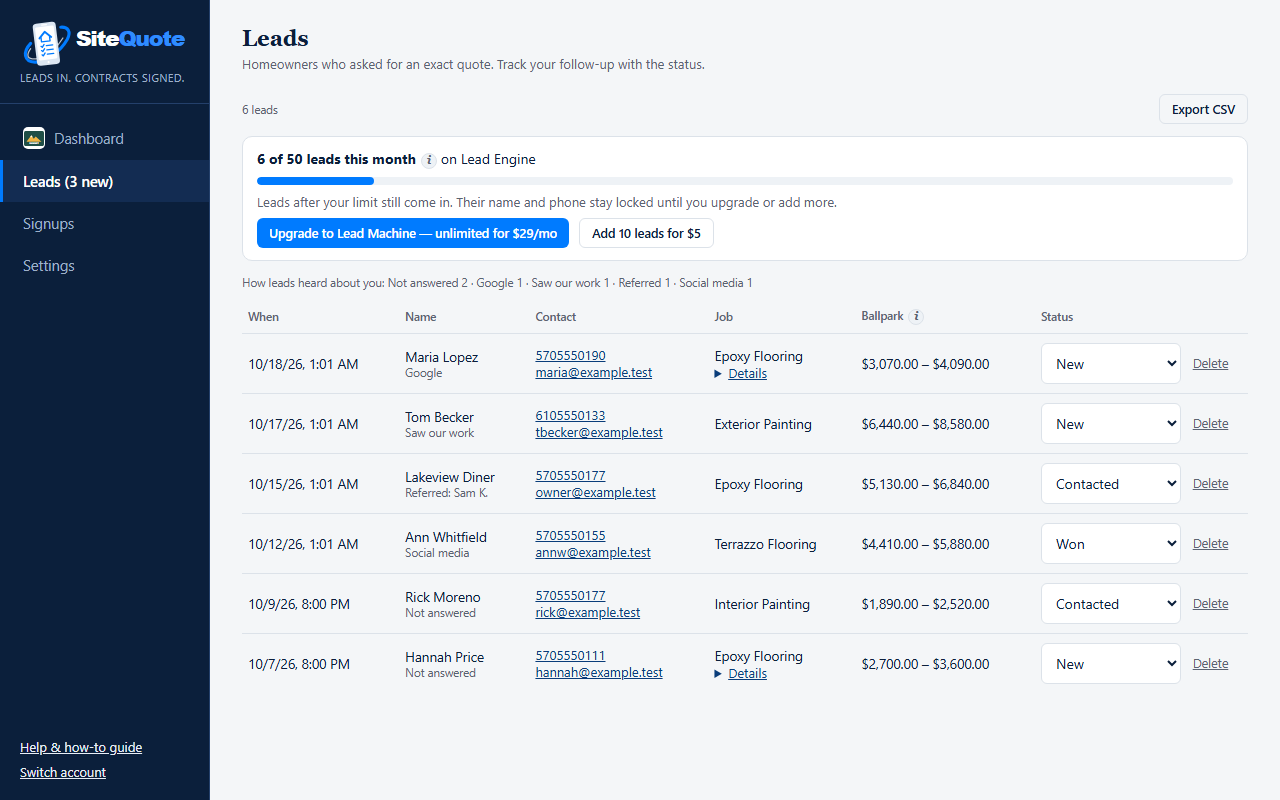1280x800 pixels.
Task: Click hannah@example.test email link
Action: pyautogui.click(x=599, y=673)
